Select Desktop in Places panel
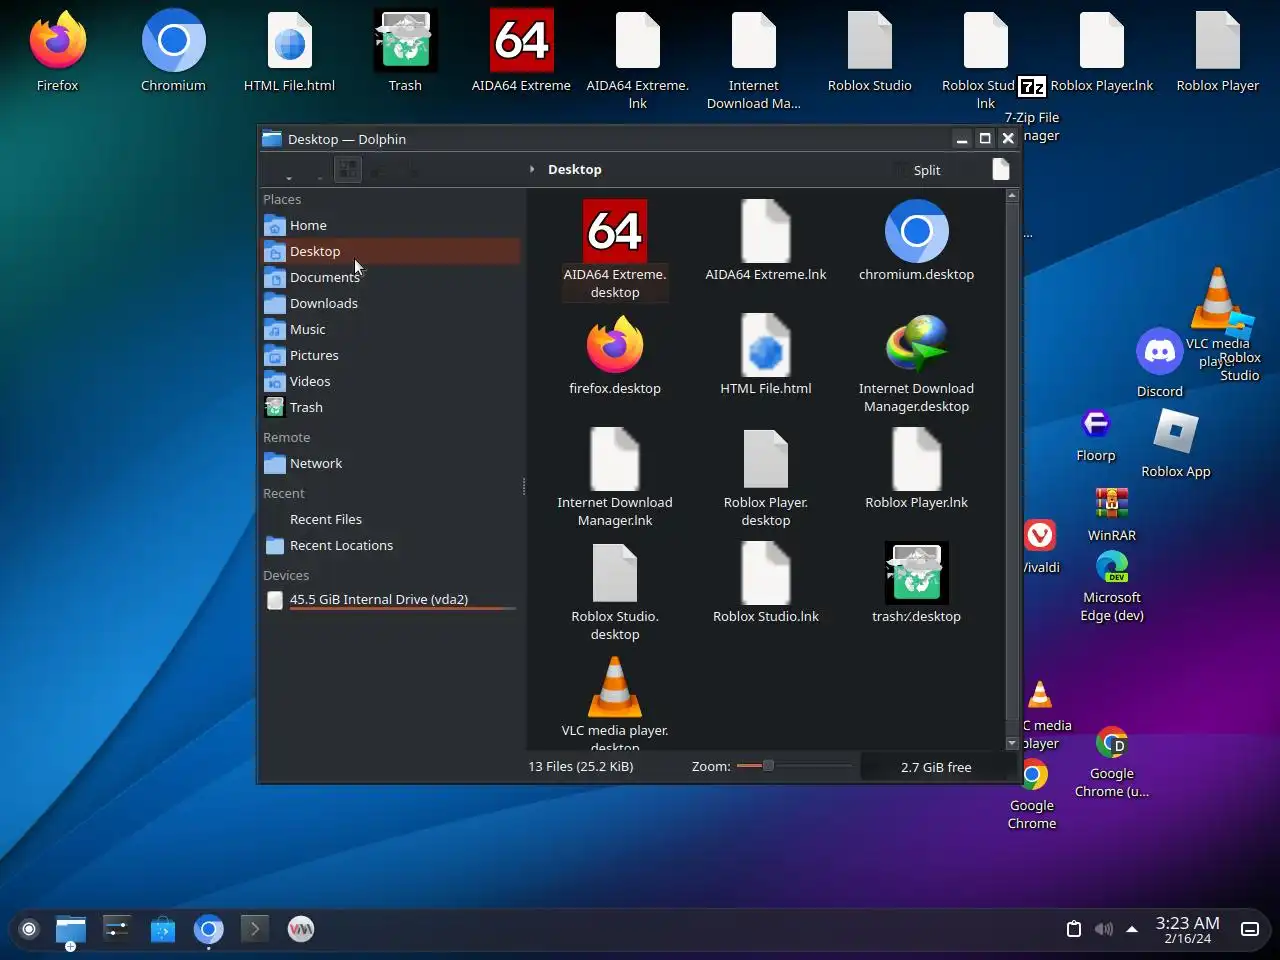Viewport: 1280px width, 960px height. coord(390,251)
